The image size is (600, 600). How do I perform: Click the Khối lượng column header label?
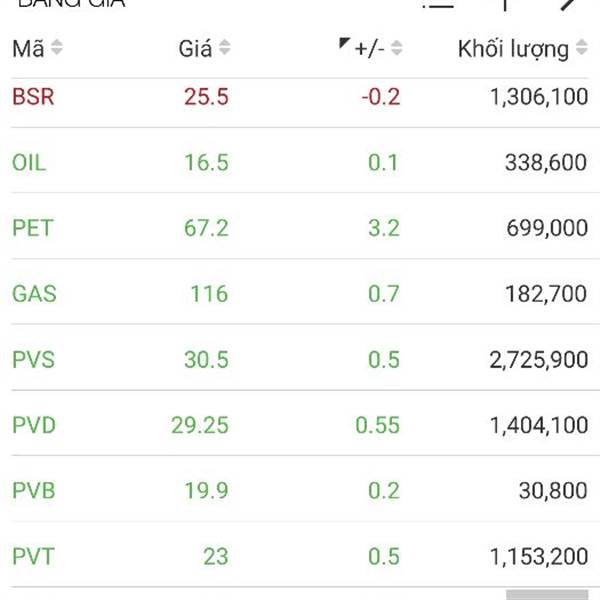(513, 50)
